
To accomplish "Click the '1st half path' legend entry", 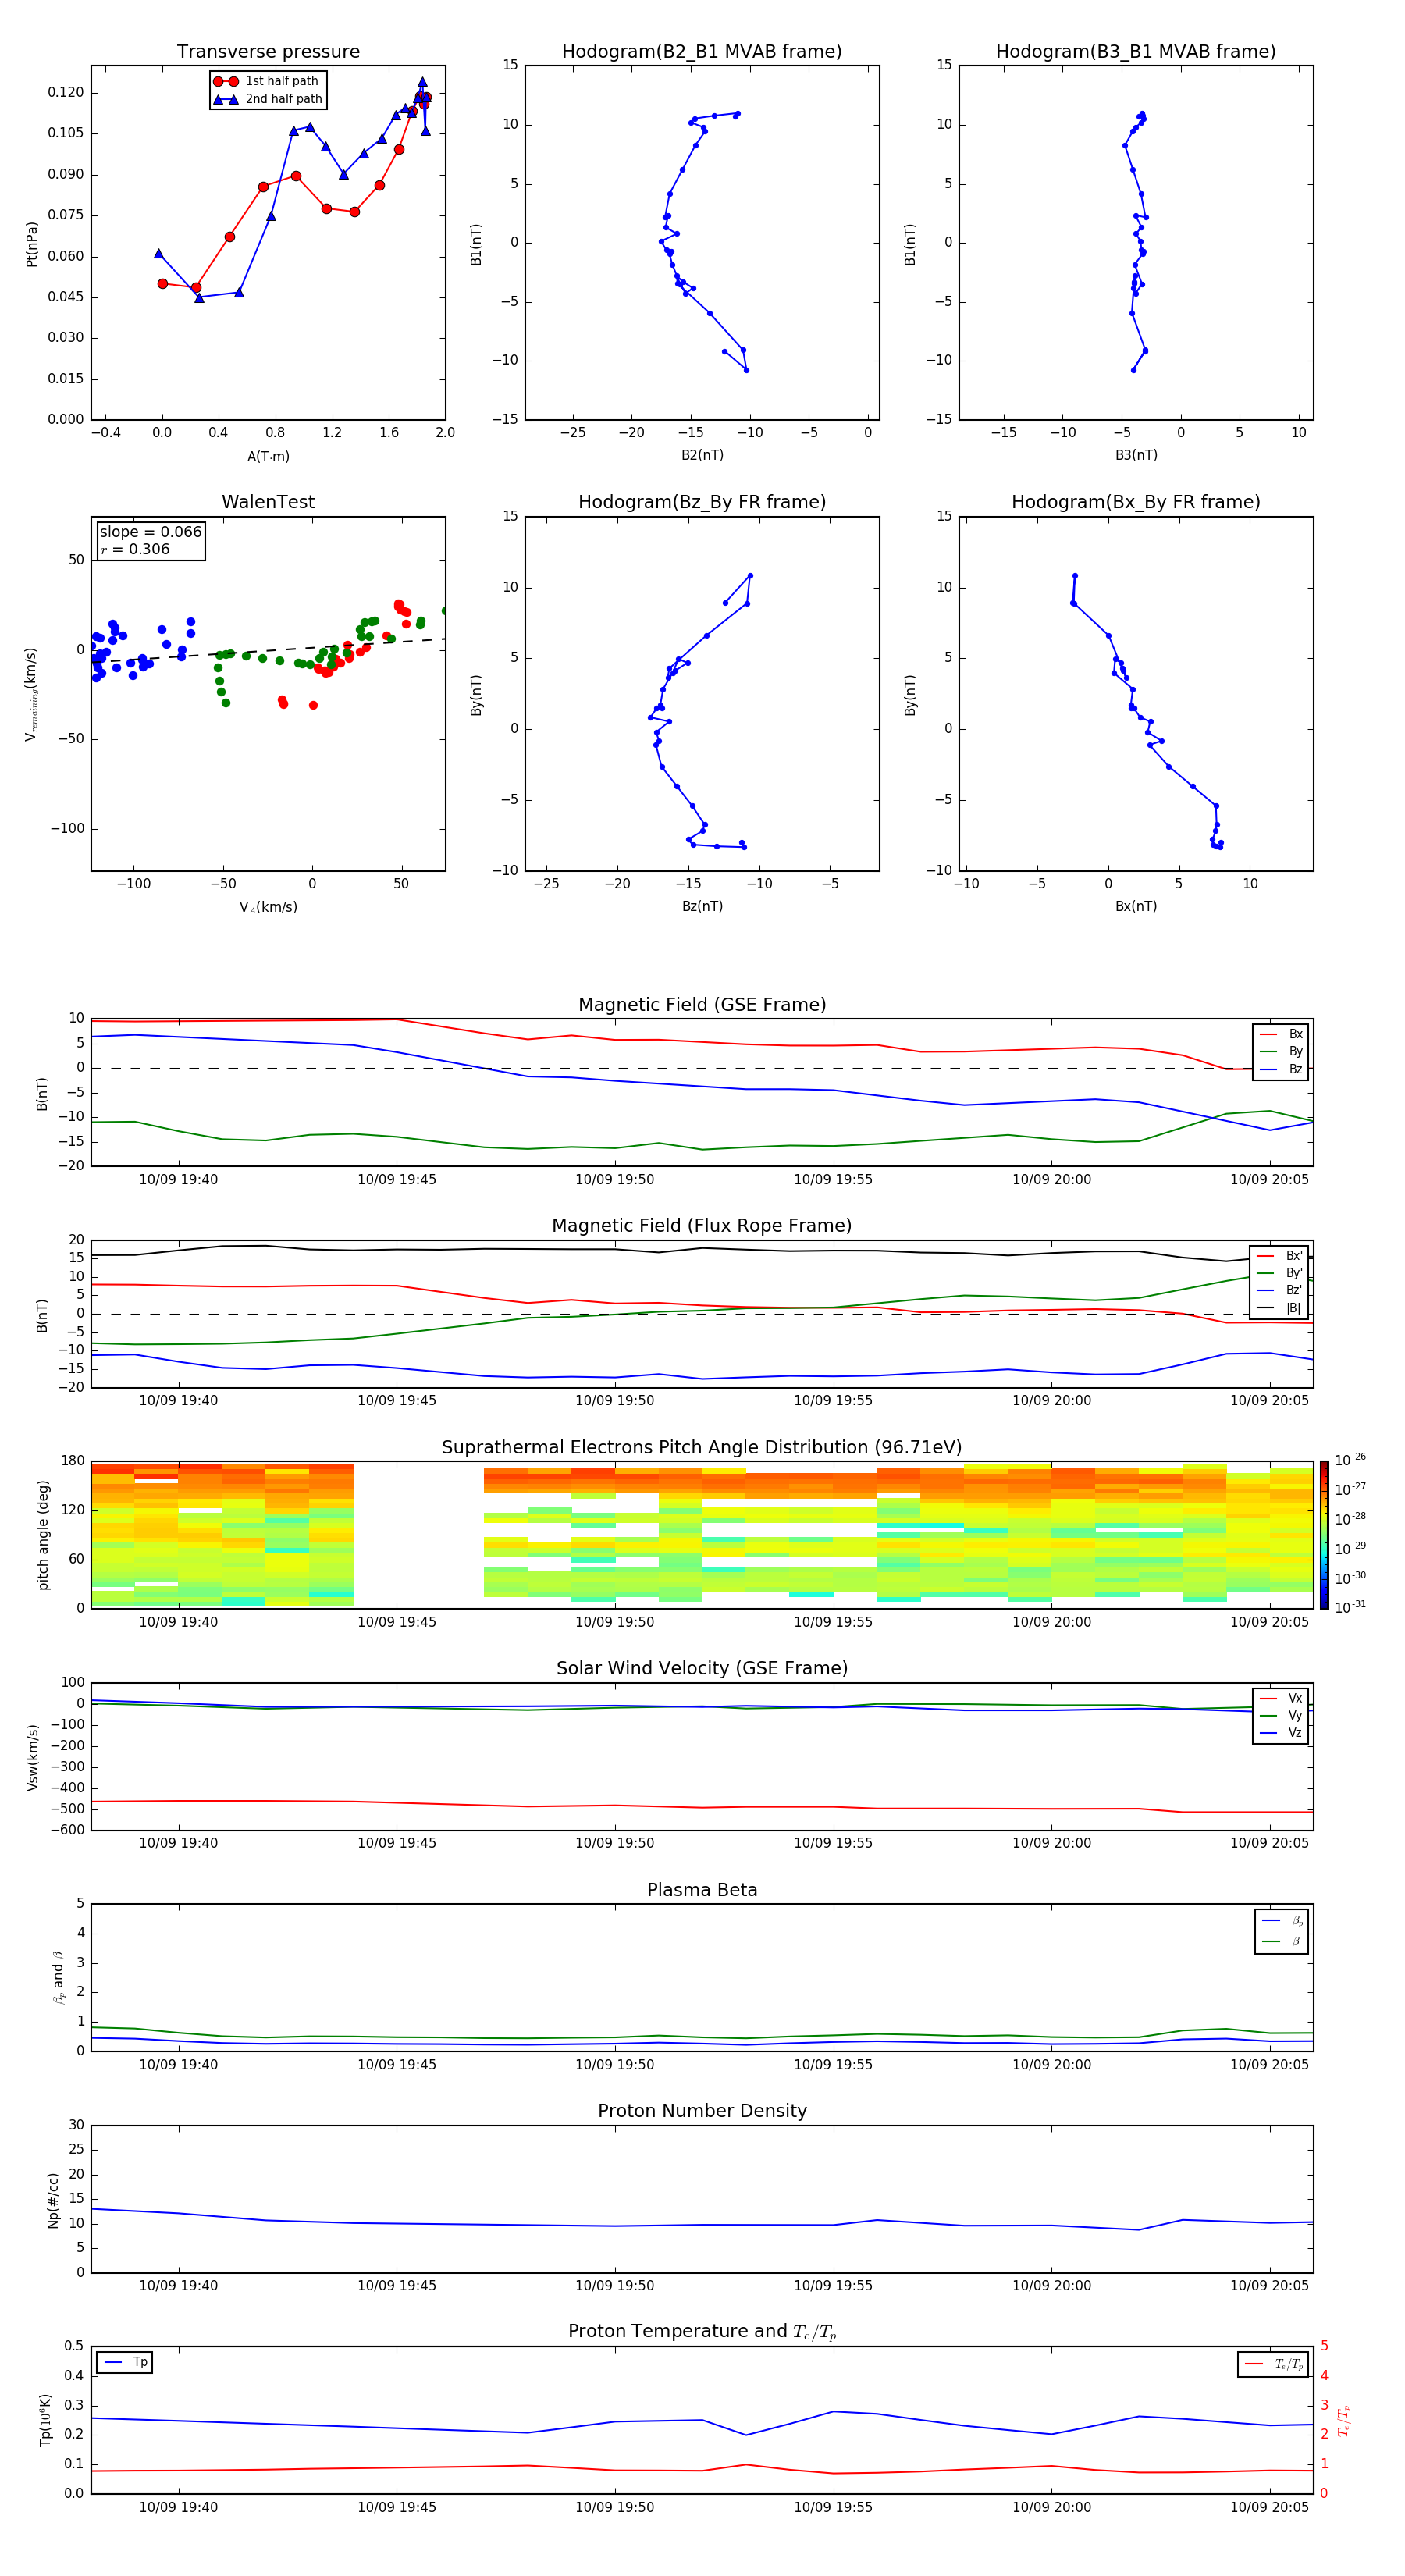I will (267, 81).
